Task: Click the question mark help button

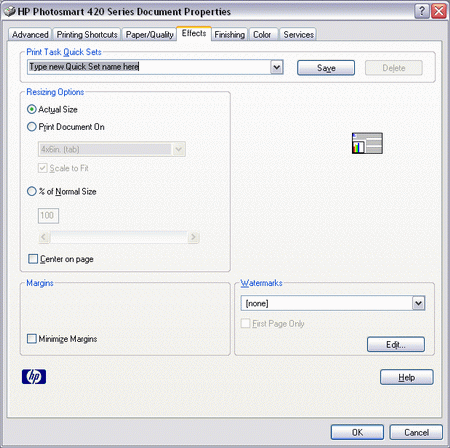Action: pos(422,11)
